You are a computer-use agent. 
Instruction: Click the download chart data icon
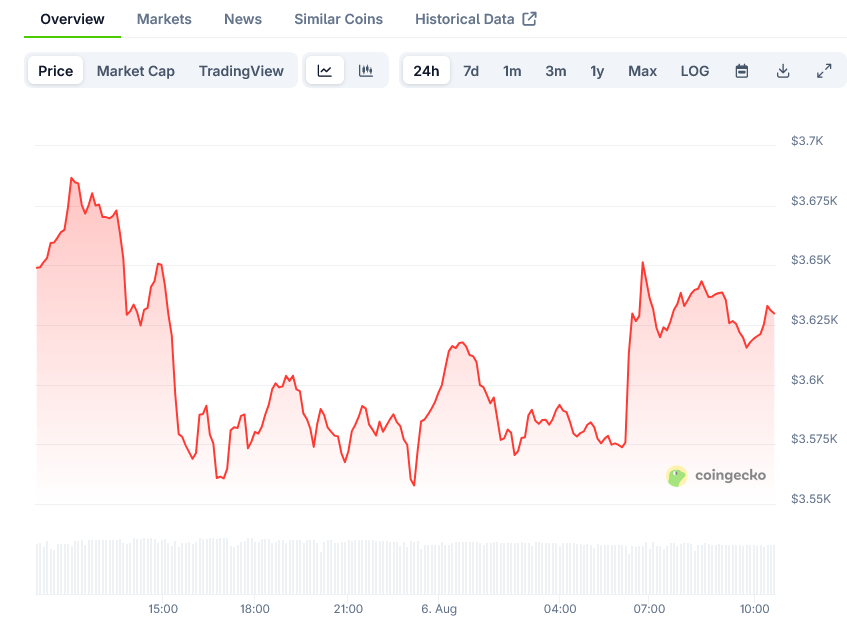coord(783,71)
